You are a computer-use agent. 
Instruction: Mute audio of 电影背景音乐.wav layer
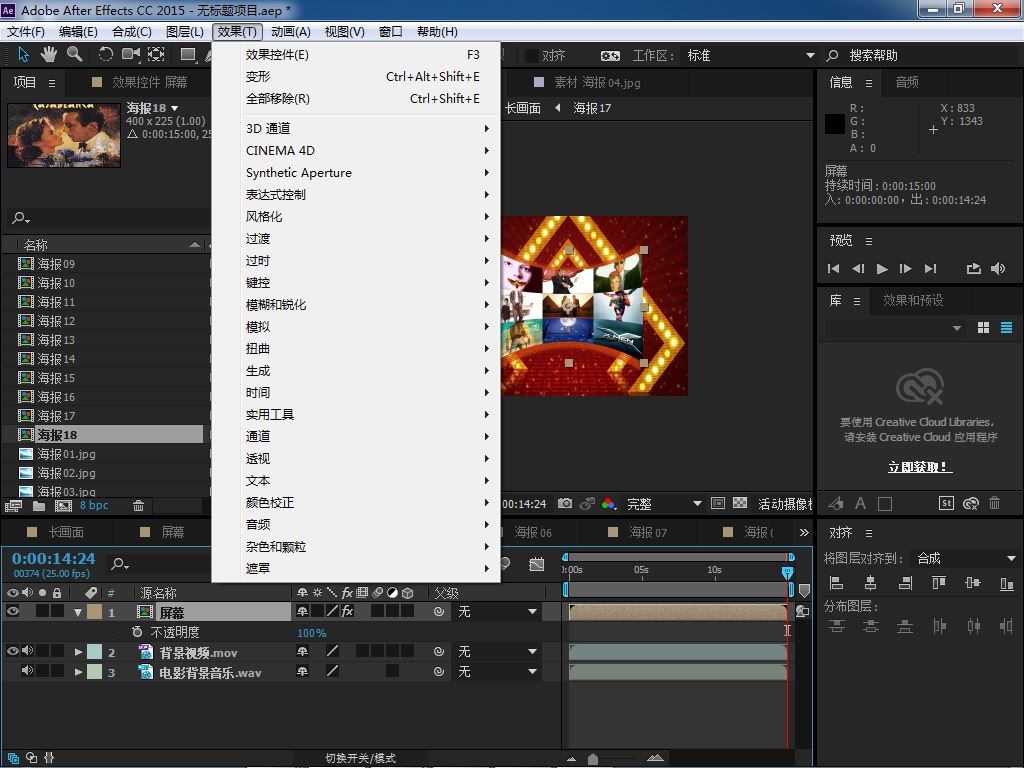(27, 671)
